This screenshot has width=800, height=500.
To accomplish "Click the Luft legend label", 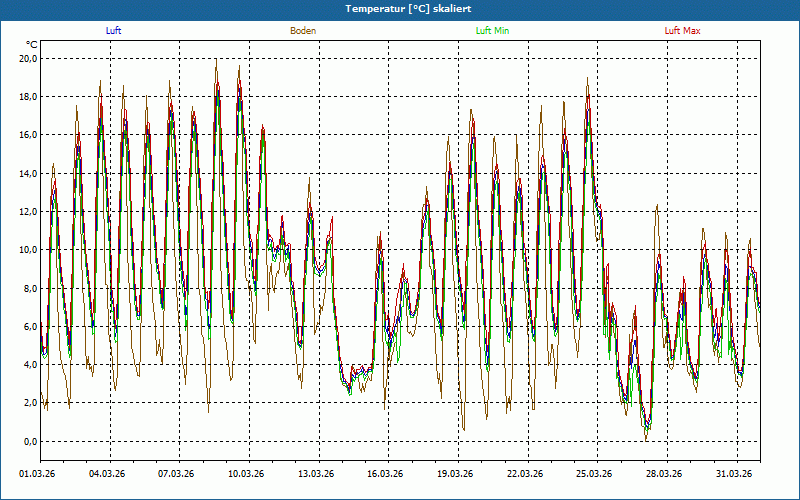I will (113, 31).
